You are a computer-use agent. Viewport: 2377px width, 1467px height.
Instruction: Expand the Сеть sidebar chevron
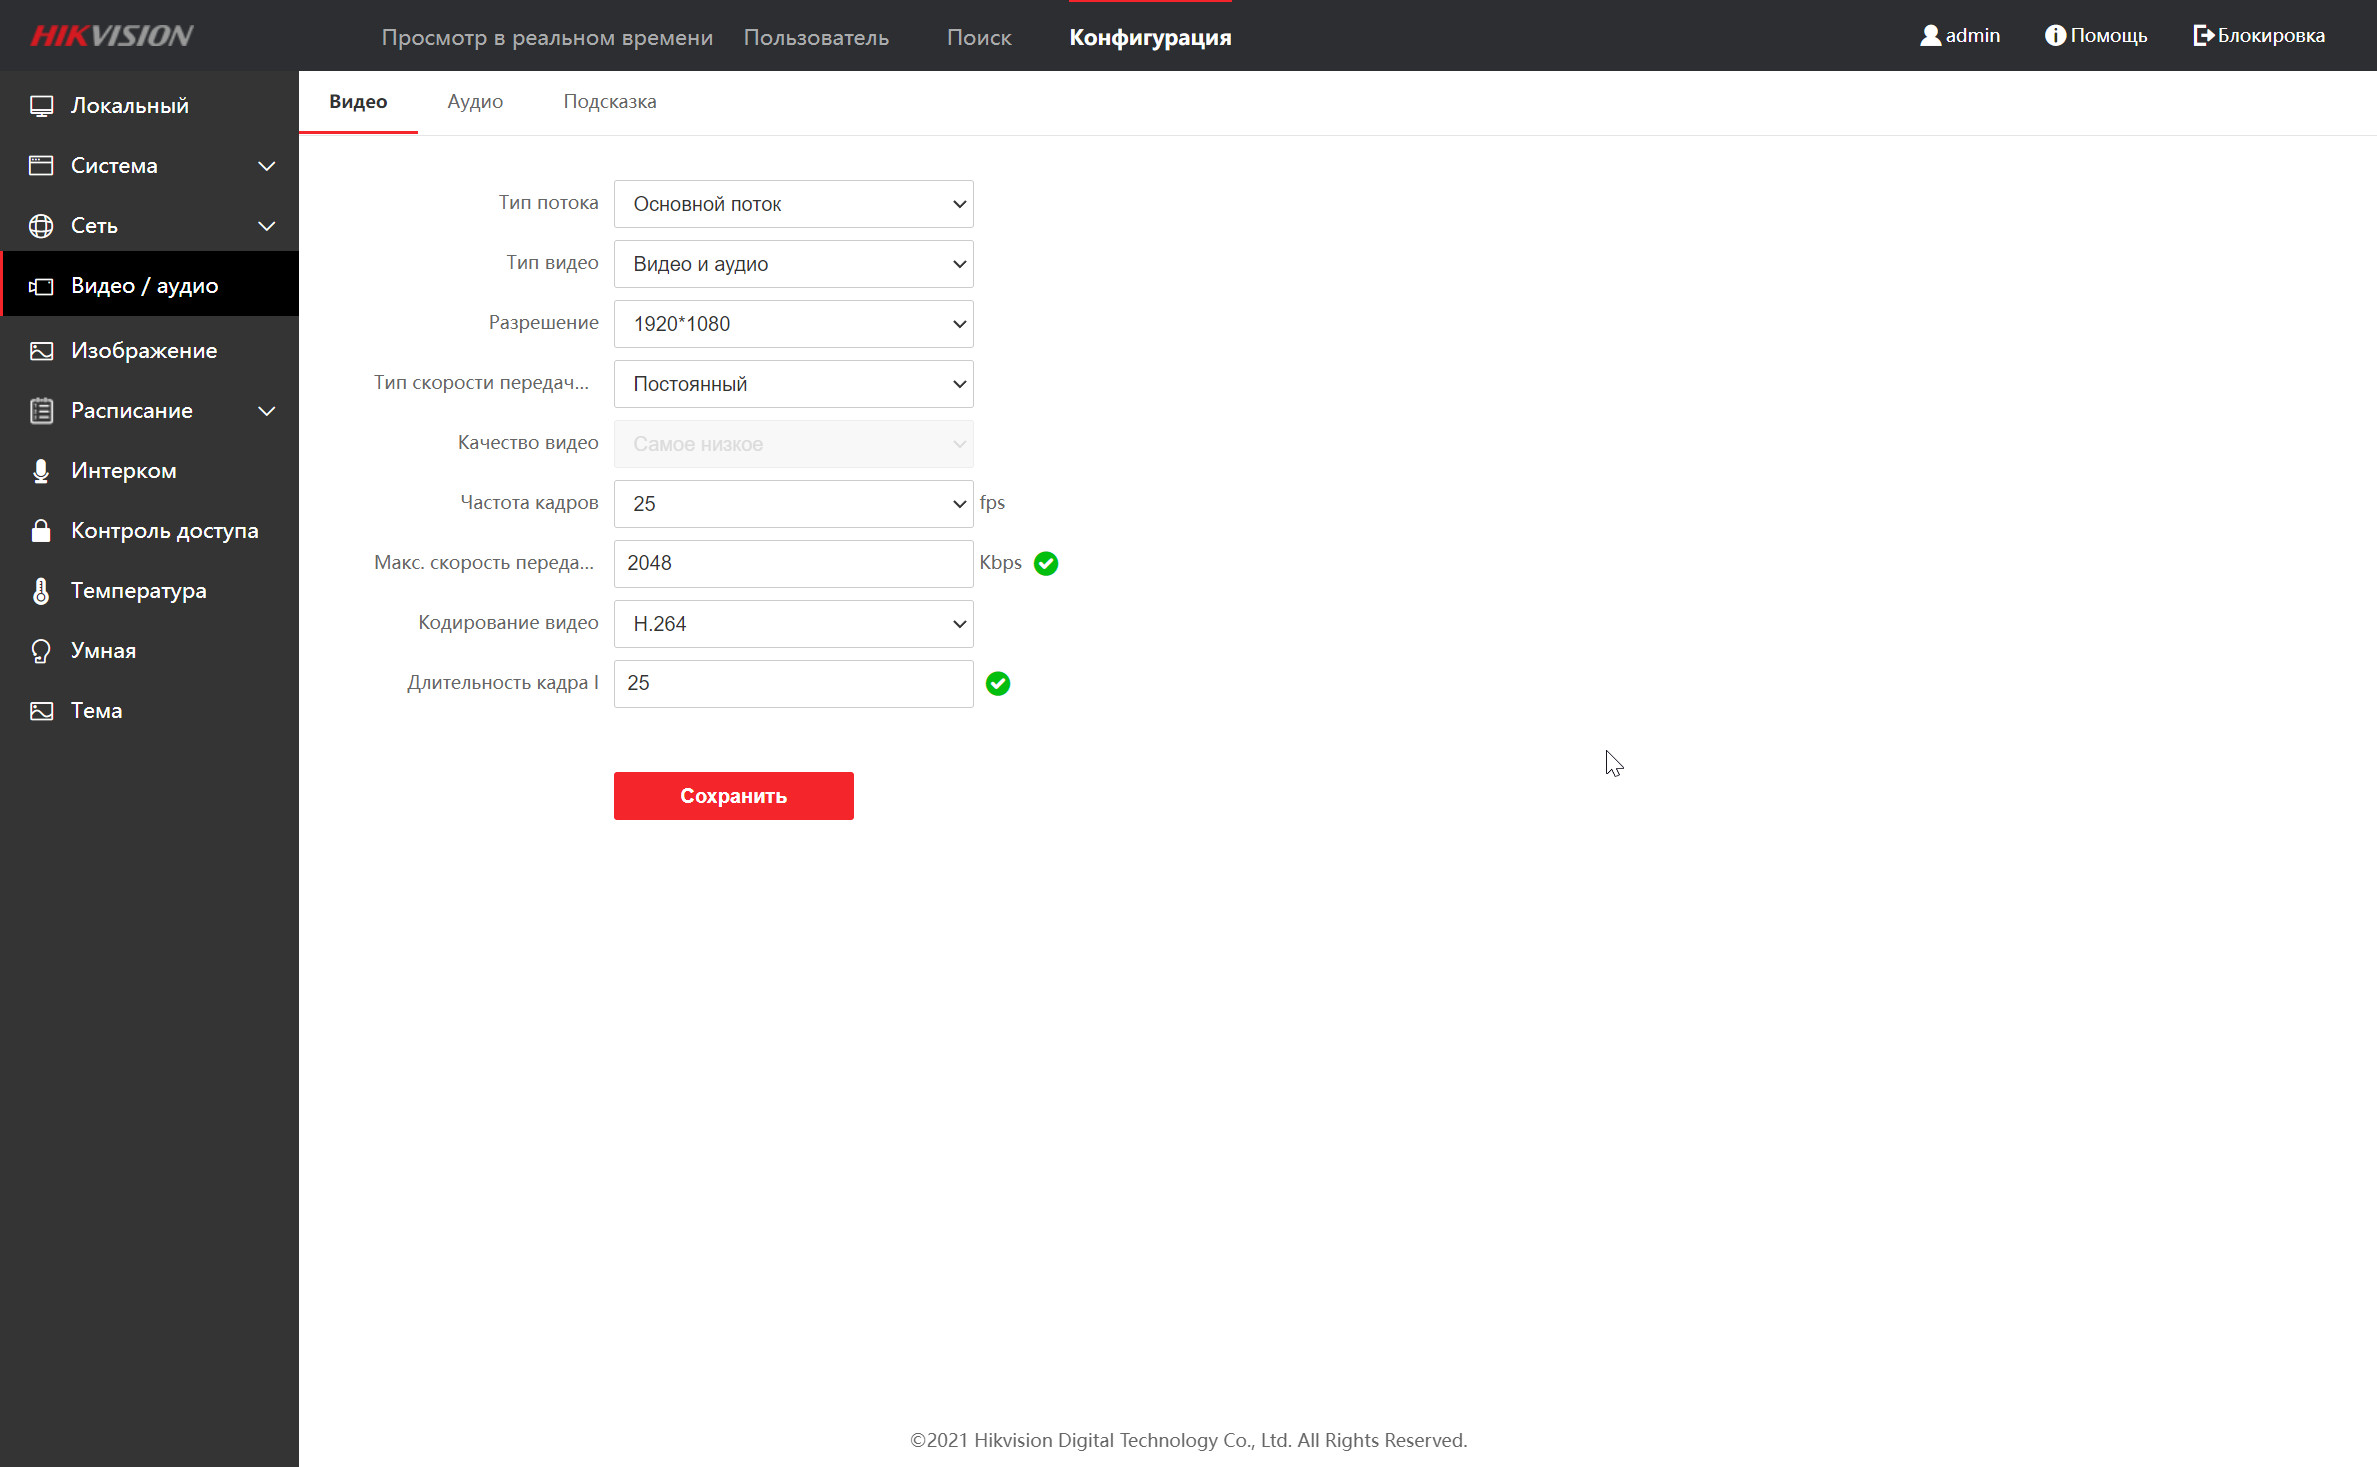coord(266,226)
